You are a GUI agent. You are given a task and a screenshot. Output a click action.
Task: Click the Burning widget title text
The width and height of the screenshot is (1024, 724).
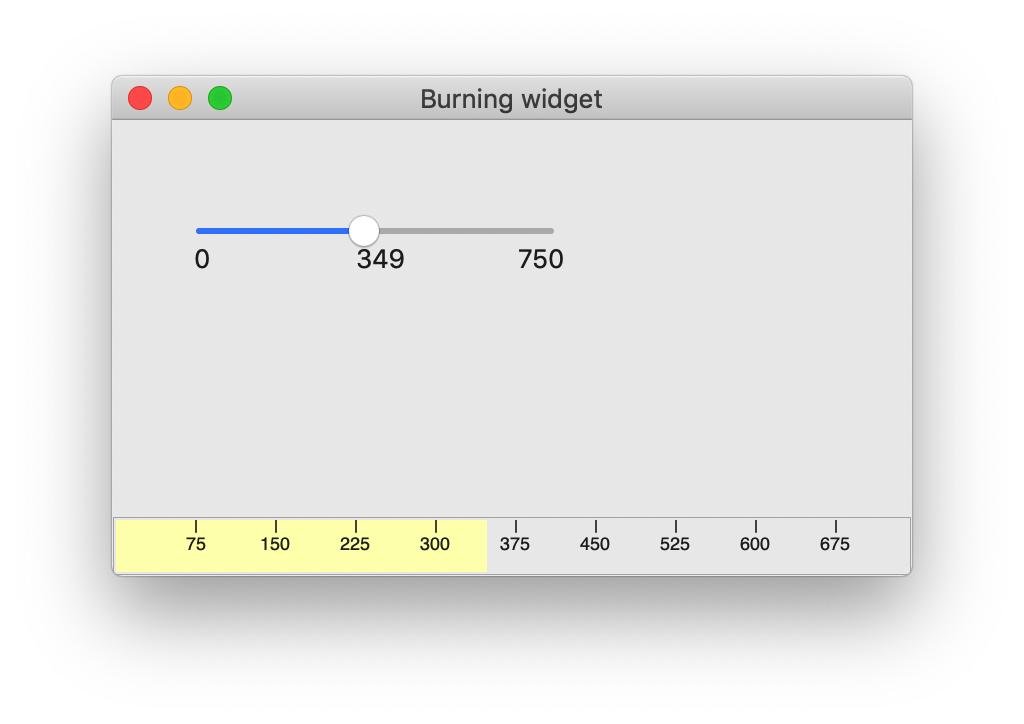pyautogui.click(x=511, y=99)
